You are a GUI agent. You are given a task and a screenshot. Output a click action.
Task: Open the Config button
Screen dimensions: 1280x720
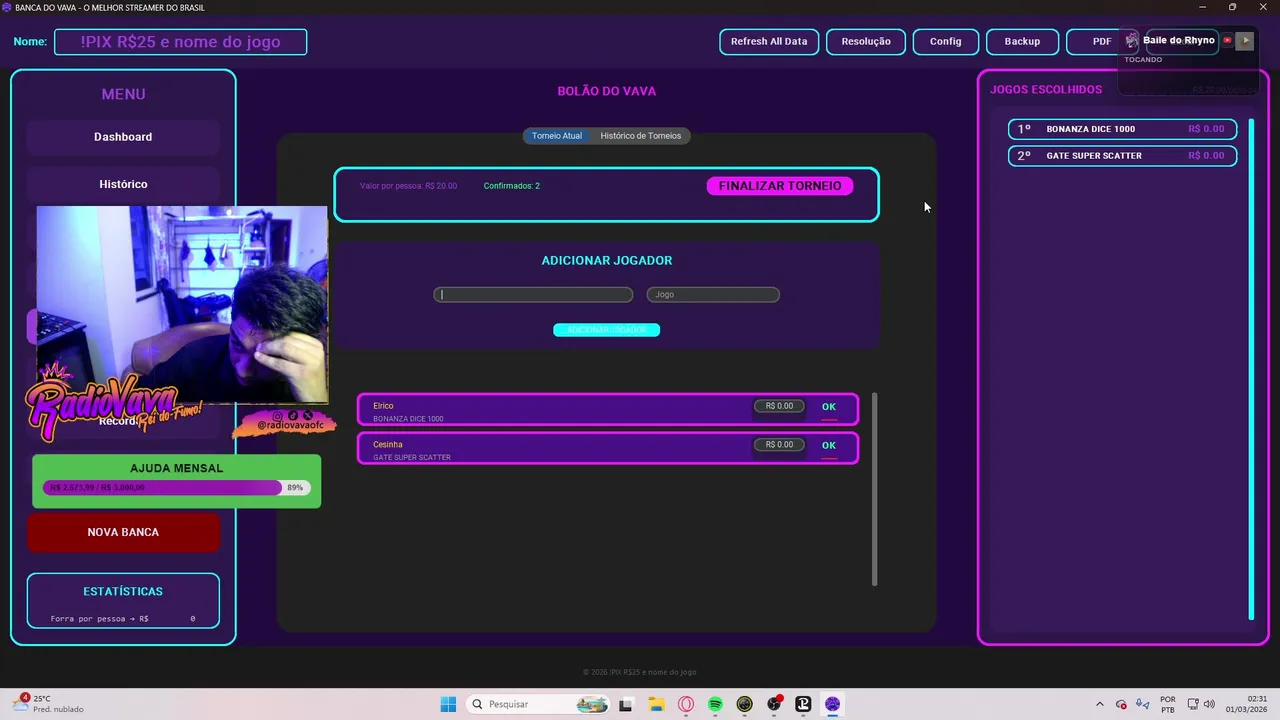pos(945,42)
